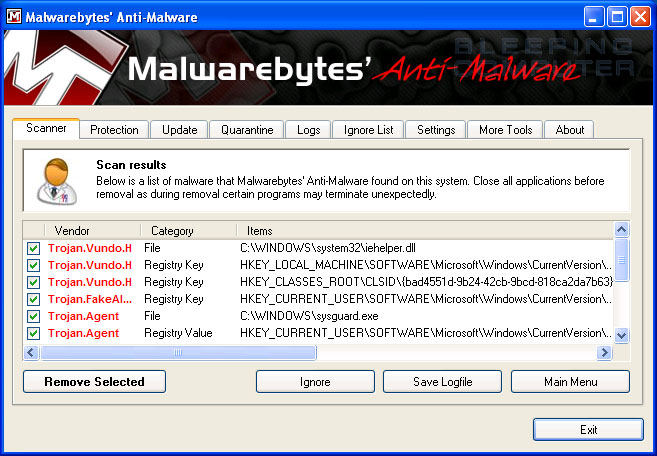Screen dimensions: 657x456
Task: Go to the Settings tab
Action: click(436, 130)
